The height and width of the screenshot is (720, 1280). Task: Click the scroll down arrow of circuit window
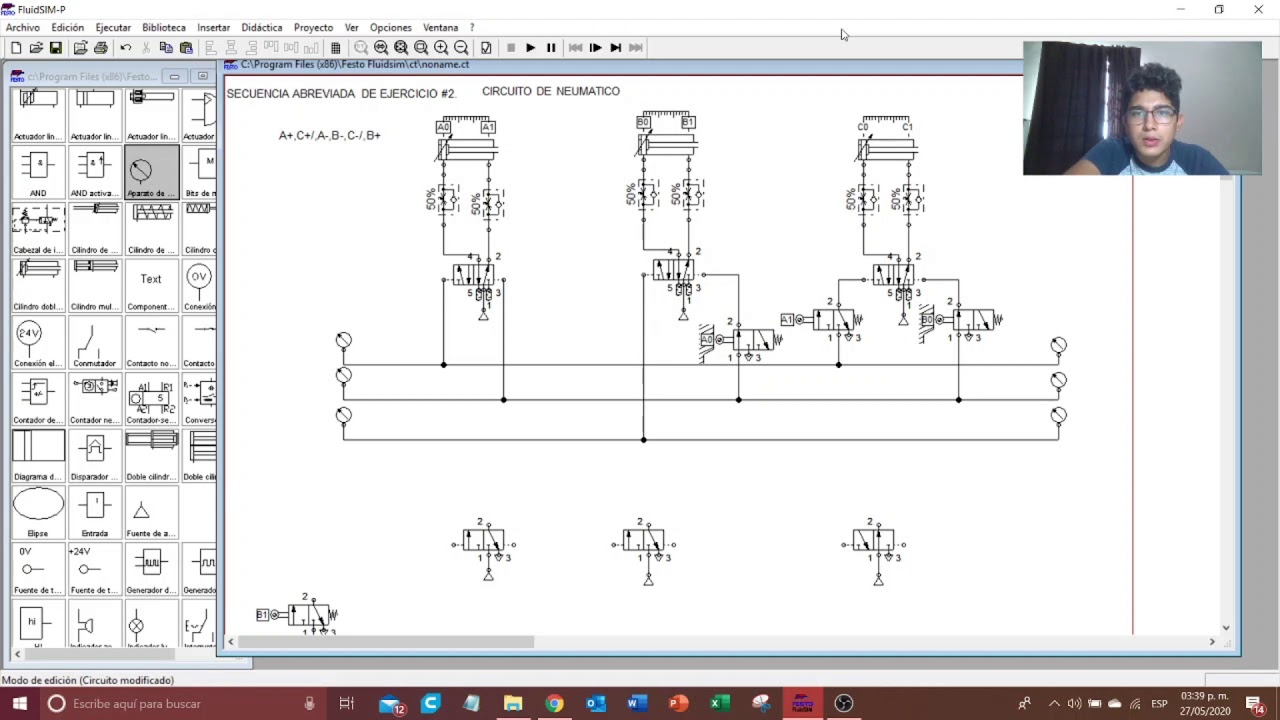pyautogui.click(x=1226, y=628)
